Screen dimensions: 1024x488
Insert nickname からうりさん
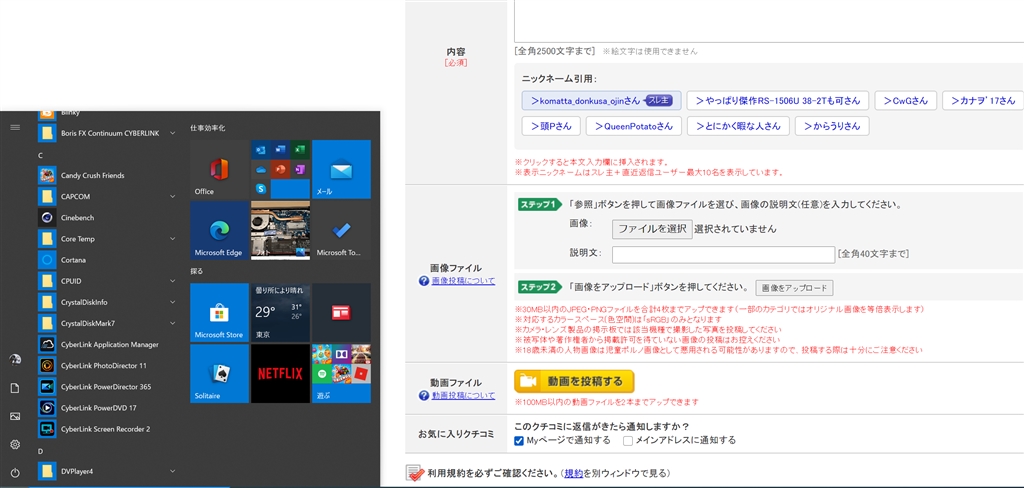point(832,126)
